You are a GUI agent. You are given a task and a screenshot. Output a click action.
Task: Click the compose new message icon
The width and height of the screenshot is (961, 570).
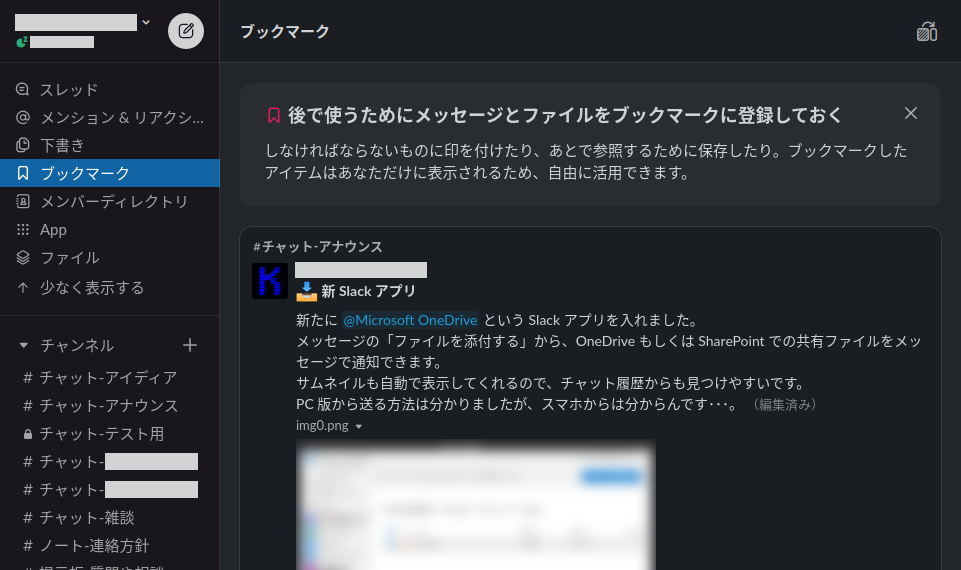186,31
